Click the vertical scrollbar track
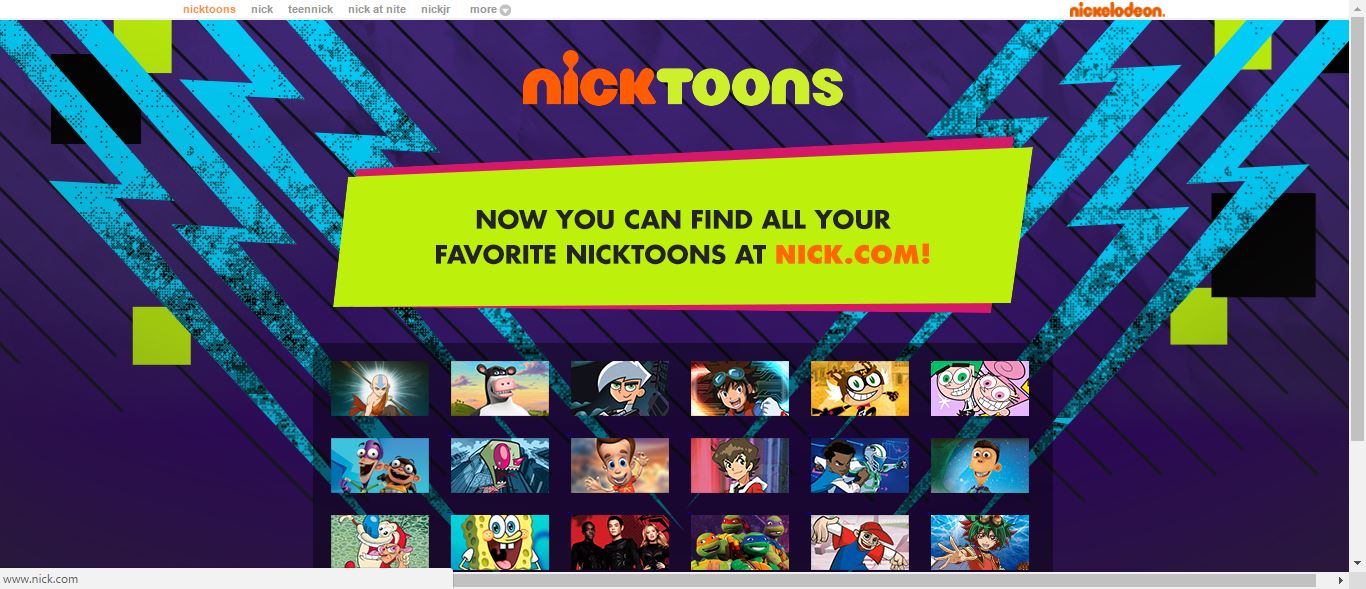Viewport: 1366px width, 589px height. [1357, 500]
